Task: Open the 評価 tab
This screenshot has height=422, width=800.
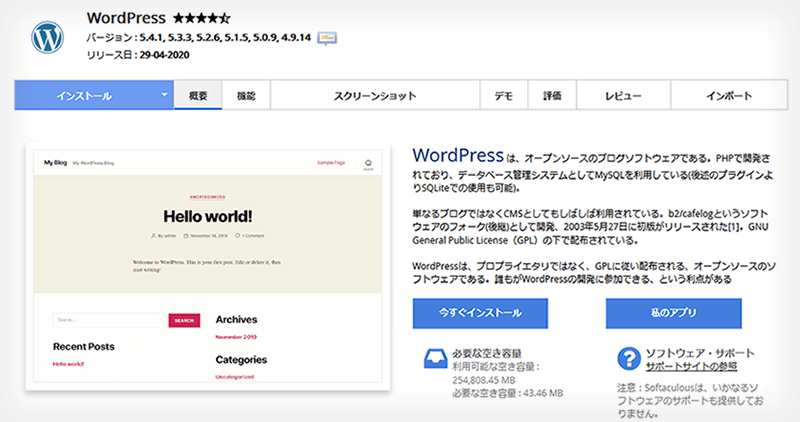Action: (552, 95)
